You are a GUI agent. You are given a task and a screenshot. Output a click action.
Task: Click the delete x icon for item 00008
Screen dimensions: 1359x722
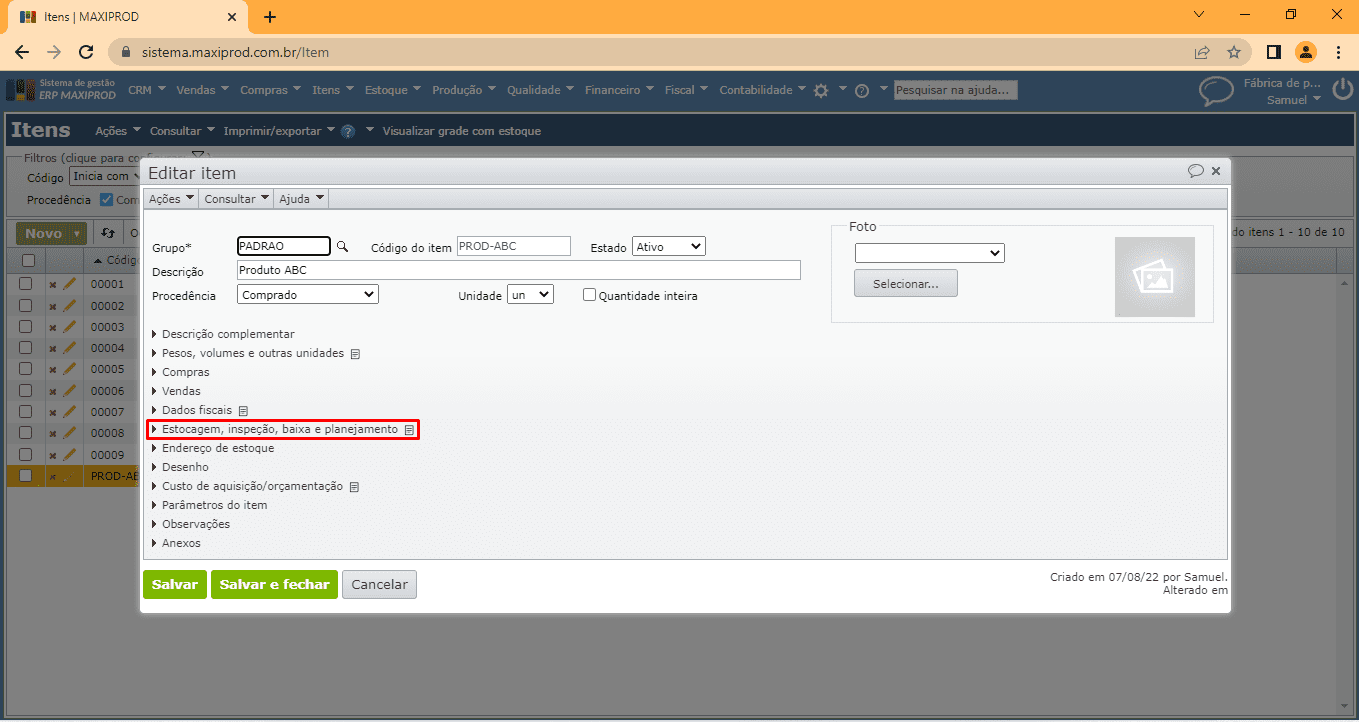53,434
